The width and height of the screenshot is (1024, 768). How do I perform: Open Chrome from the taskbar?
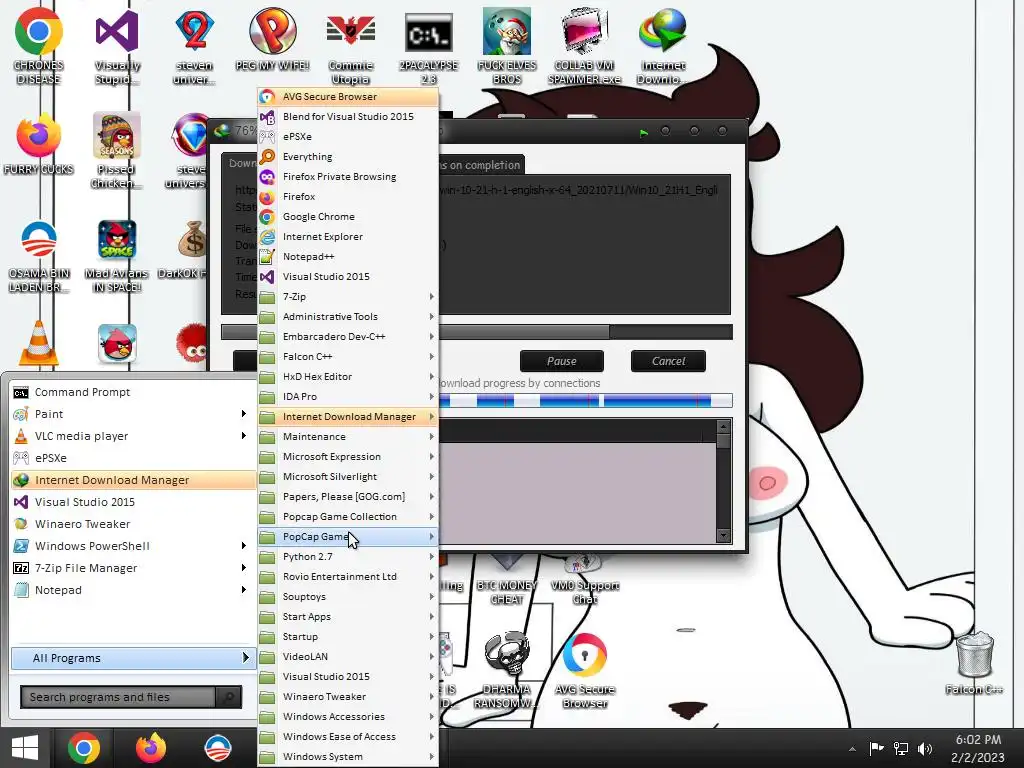click(x=84, y=748)
